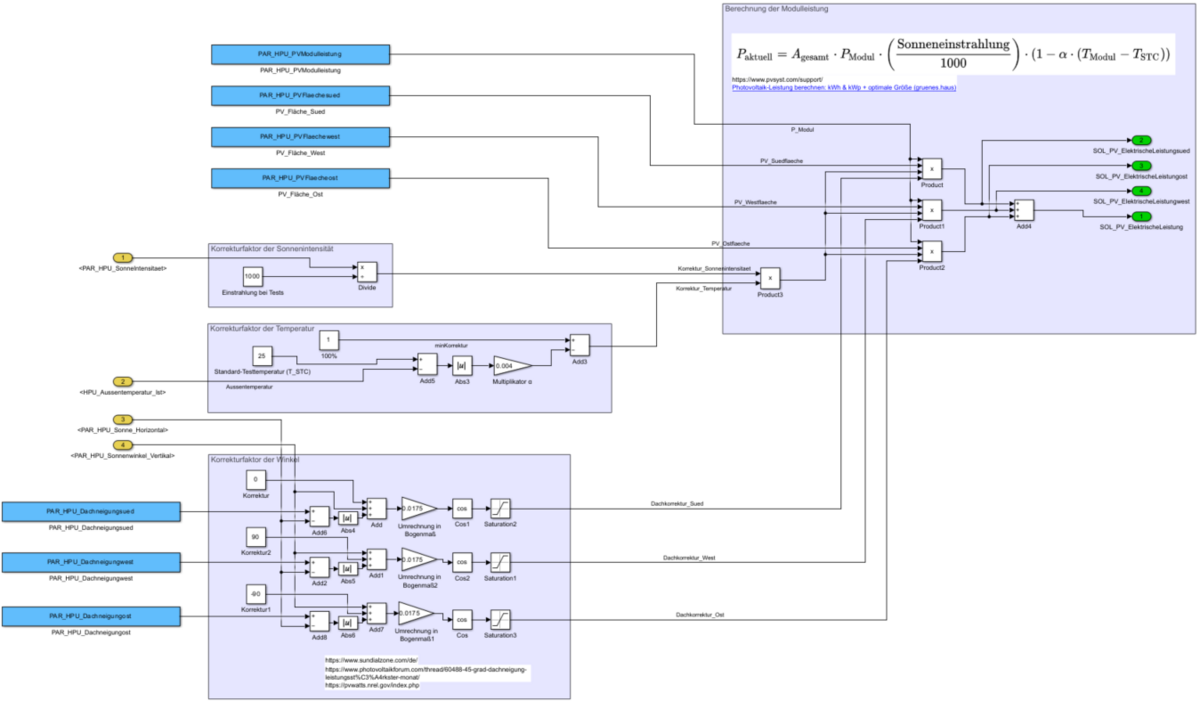Click the Cos1 trigonometric block
Screen dimensions: 1200x701
[462, 508]
